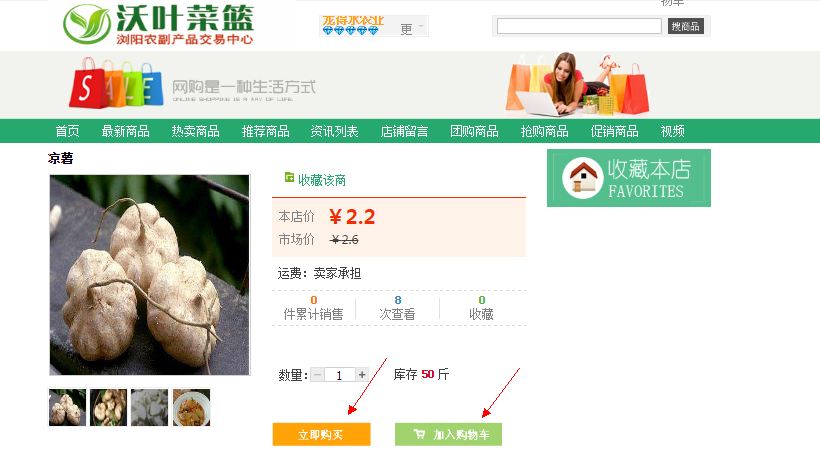Go to 团购商品 in navigation bar
This screenshot has width=820, height=452.
pyautogui.click(x=474, y=131)
